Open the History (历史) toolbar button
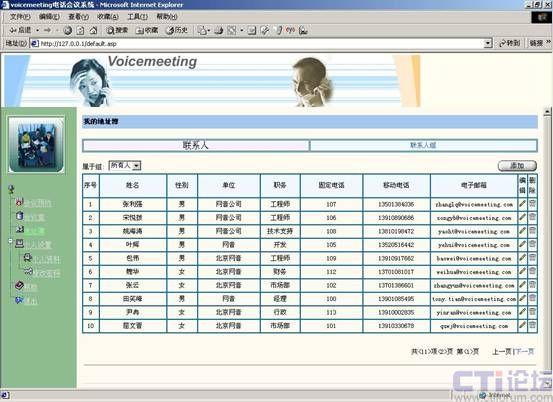This screenshot has width=553, height=402. tap(177, 31)
